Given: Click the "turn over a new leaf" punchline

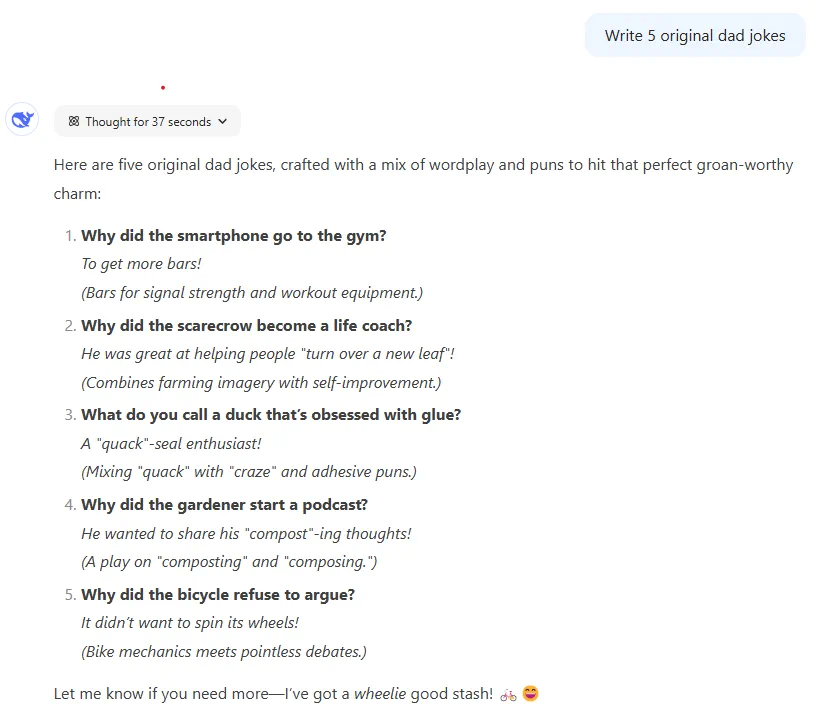Looking at the screenshot, I should pos(268,354).
